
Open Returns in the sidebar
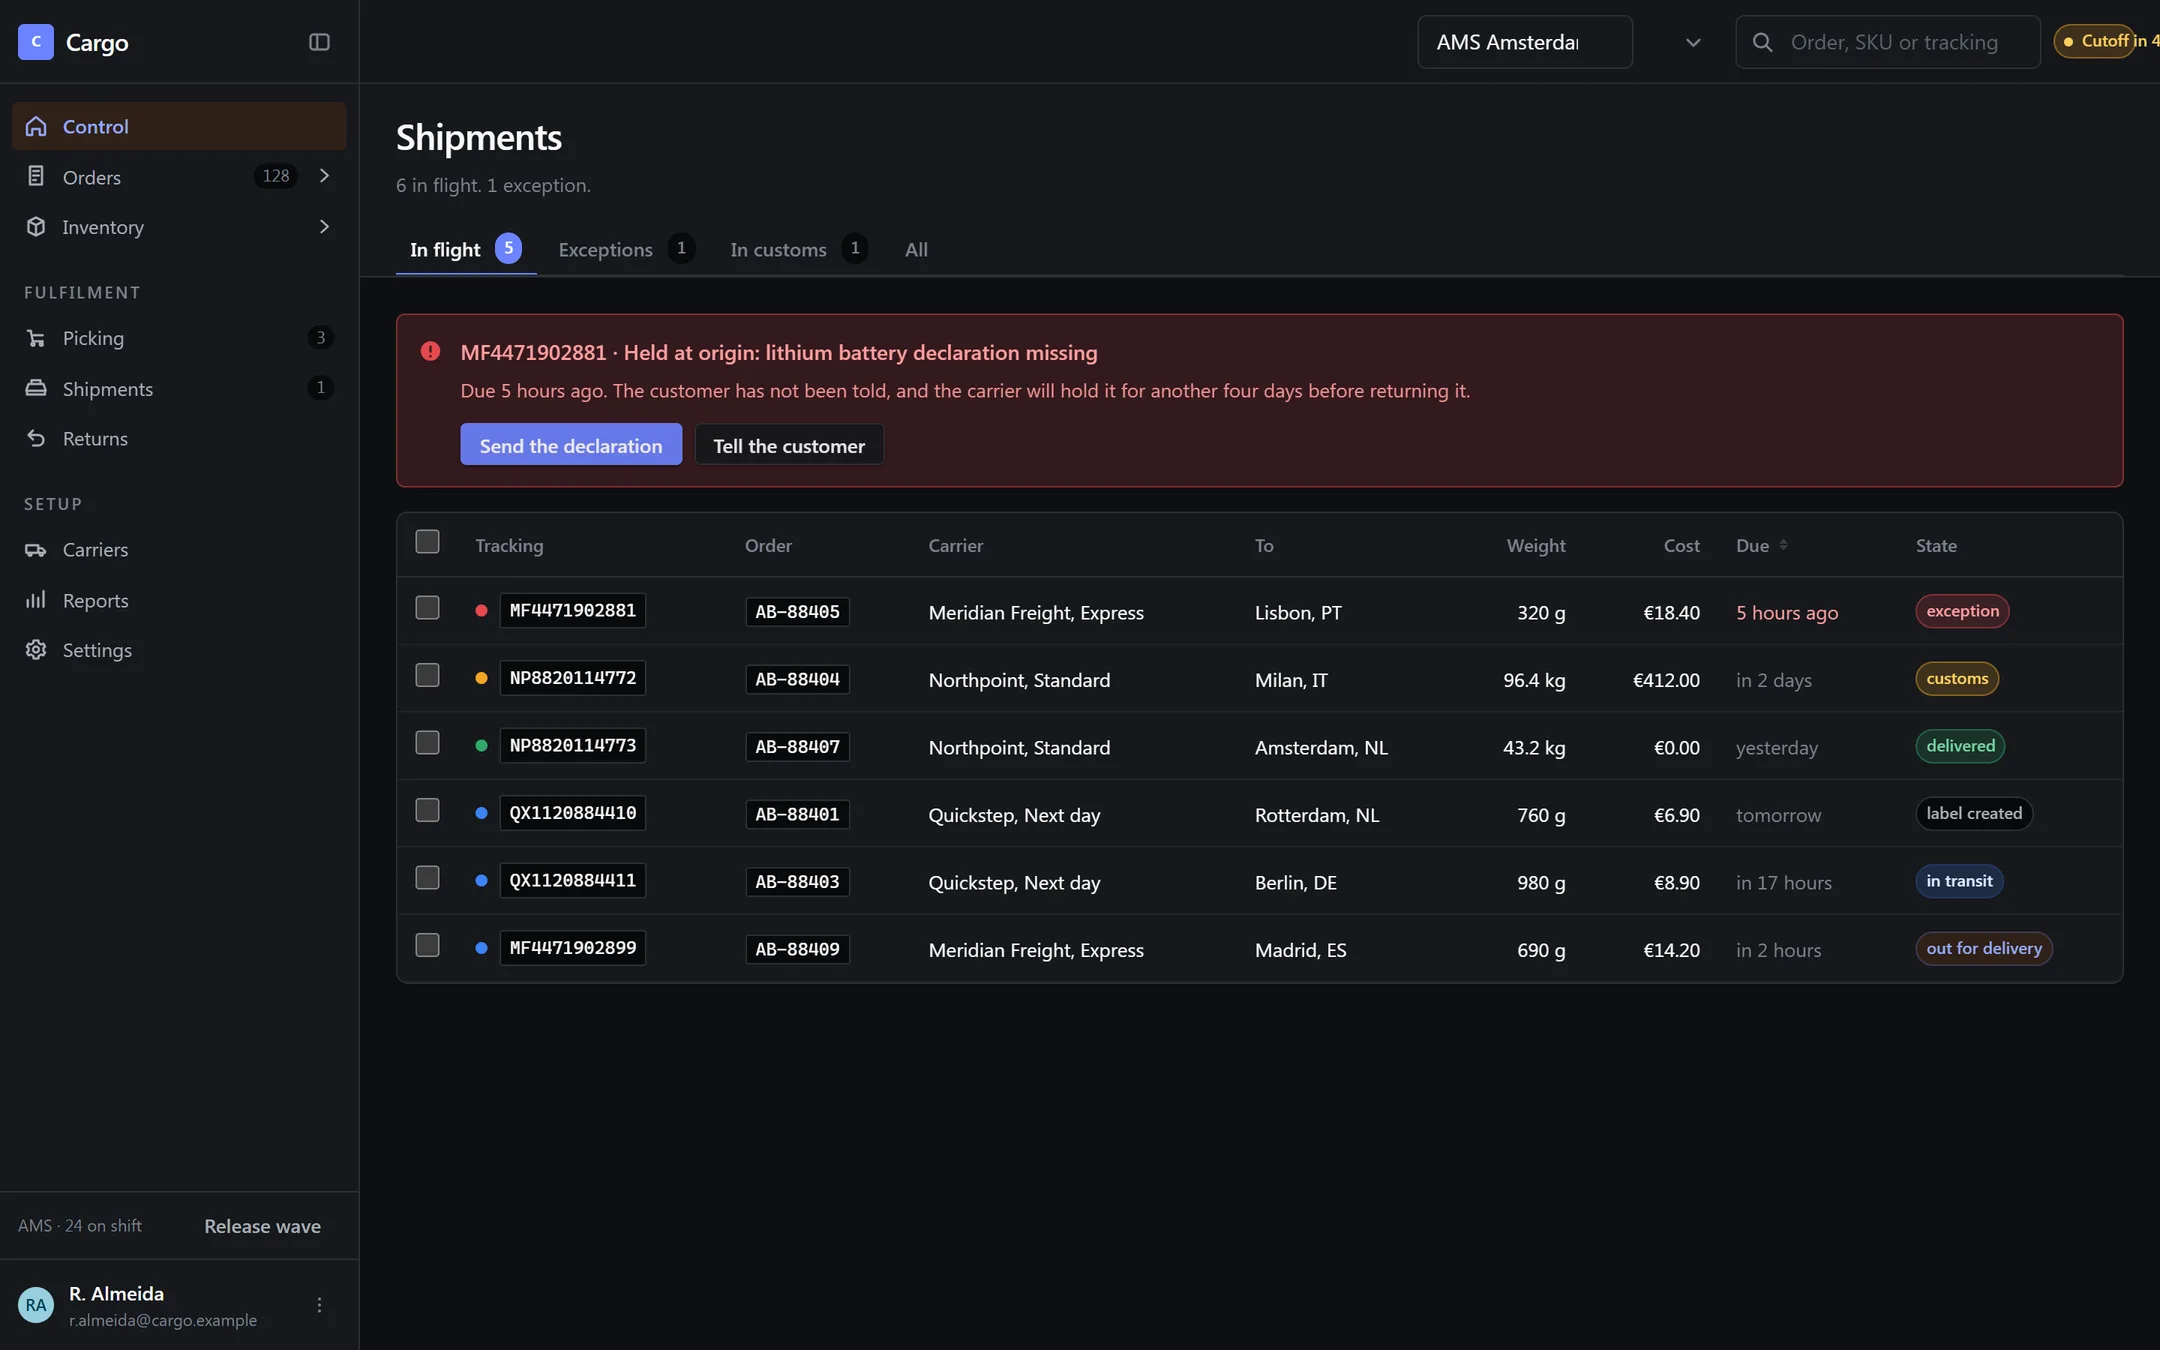point(179,438)
